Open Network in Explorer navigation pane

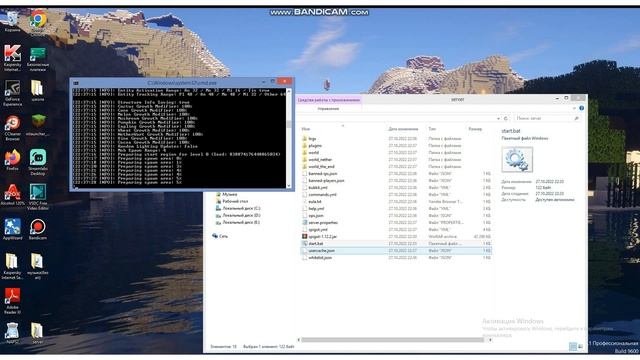tap(220, 236)
